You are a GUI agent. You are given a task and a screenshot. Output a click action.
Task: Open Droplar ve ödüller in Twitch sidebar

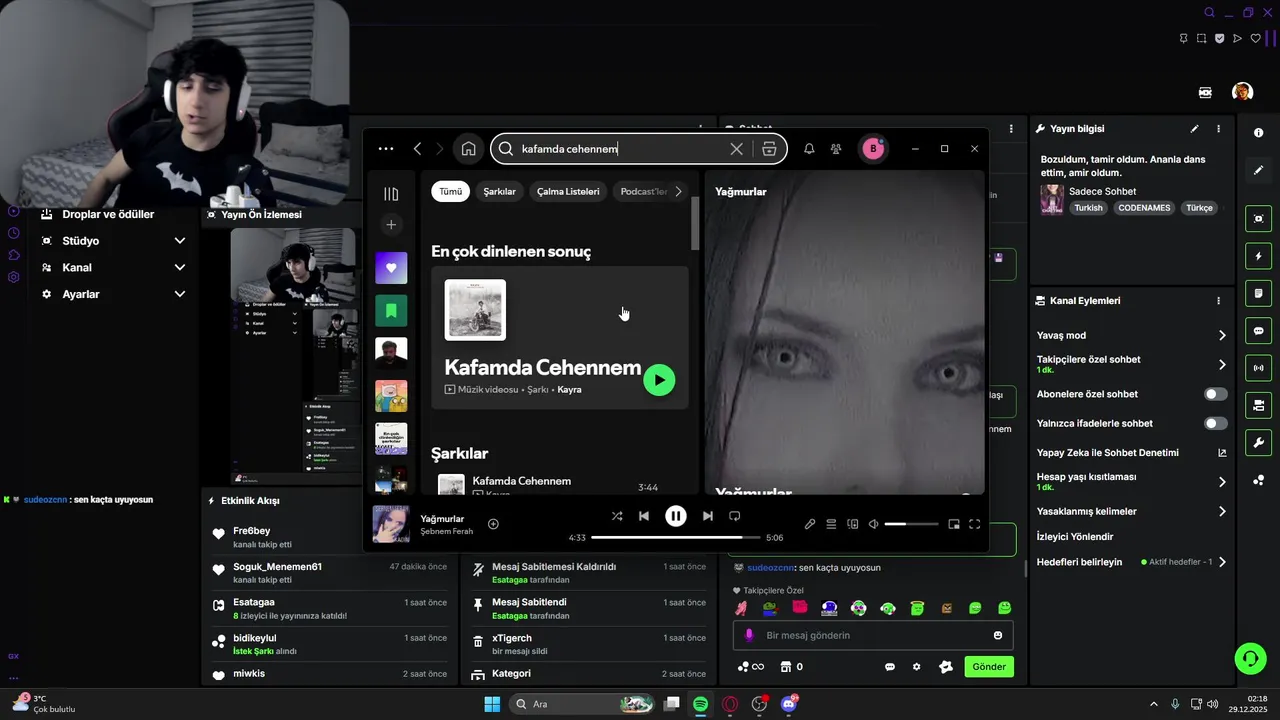pyautogui.click(x=108, y=214)
